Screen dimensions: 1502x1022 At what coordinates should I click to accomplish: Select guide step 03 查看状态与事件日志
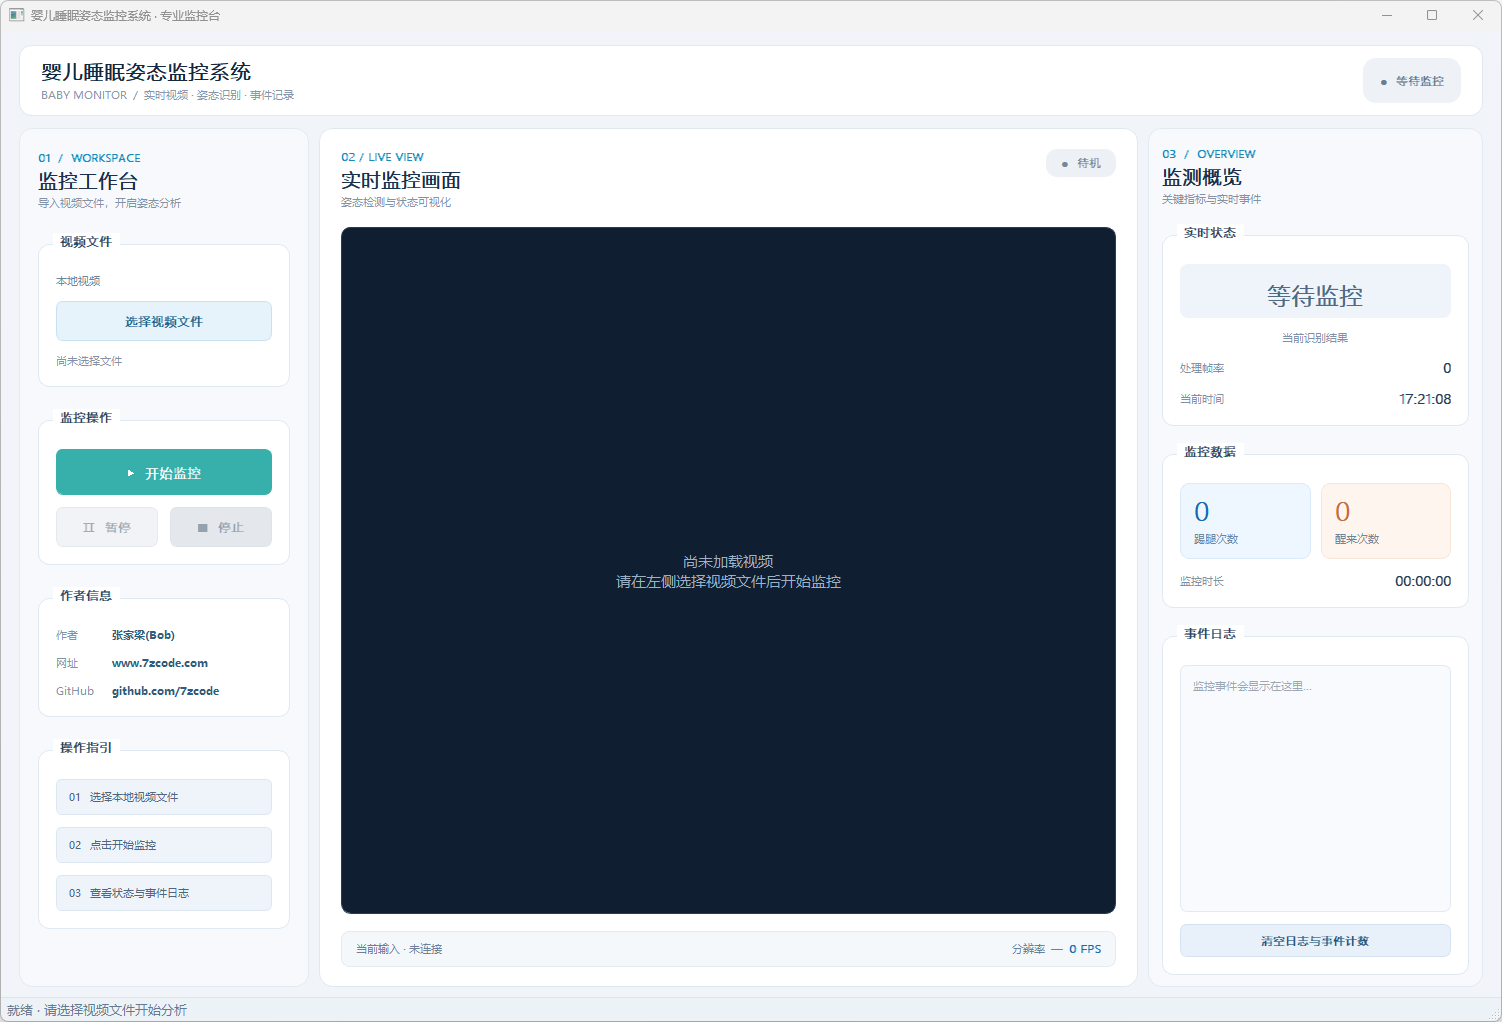click(x=164, y=893)
